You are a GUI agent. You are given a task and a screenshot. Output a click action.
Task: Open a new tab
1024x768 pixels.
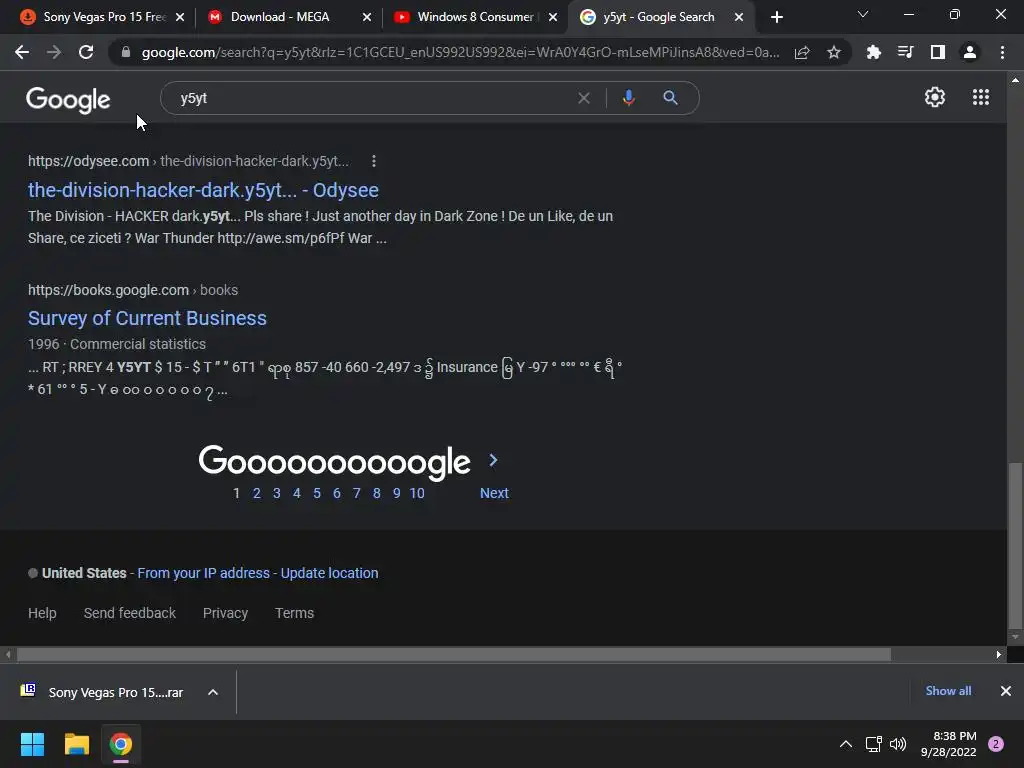coord(776,17)
